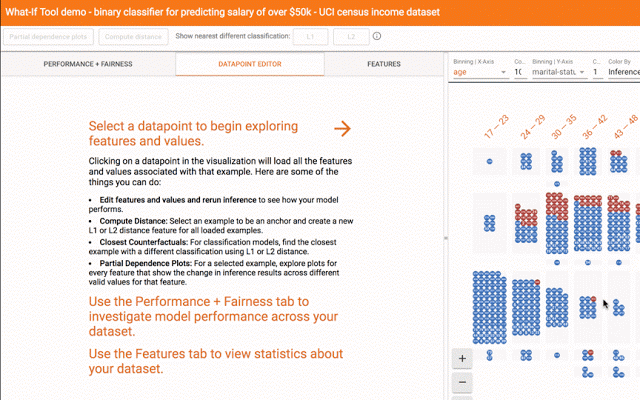
Task: Click the 24 – 29 age bin label
Action: coord(531,126)
